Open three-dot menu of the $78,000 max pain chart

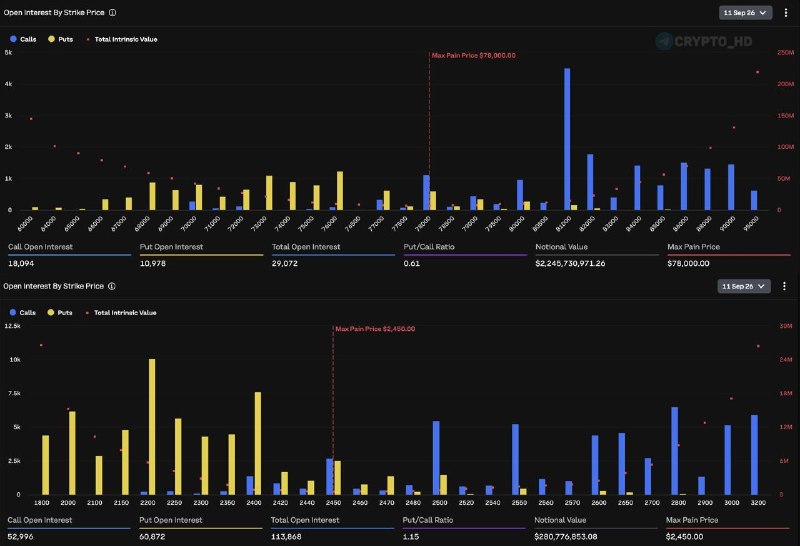tap(786, 13)
